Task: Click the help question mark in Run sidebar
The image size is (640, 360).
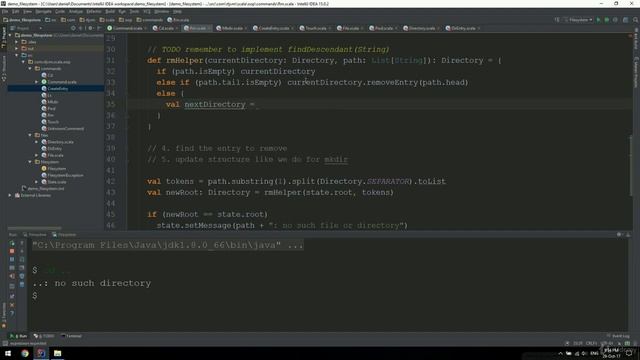Action: click(12, 313)
